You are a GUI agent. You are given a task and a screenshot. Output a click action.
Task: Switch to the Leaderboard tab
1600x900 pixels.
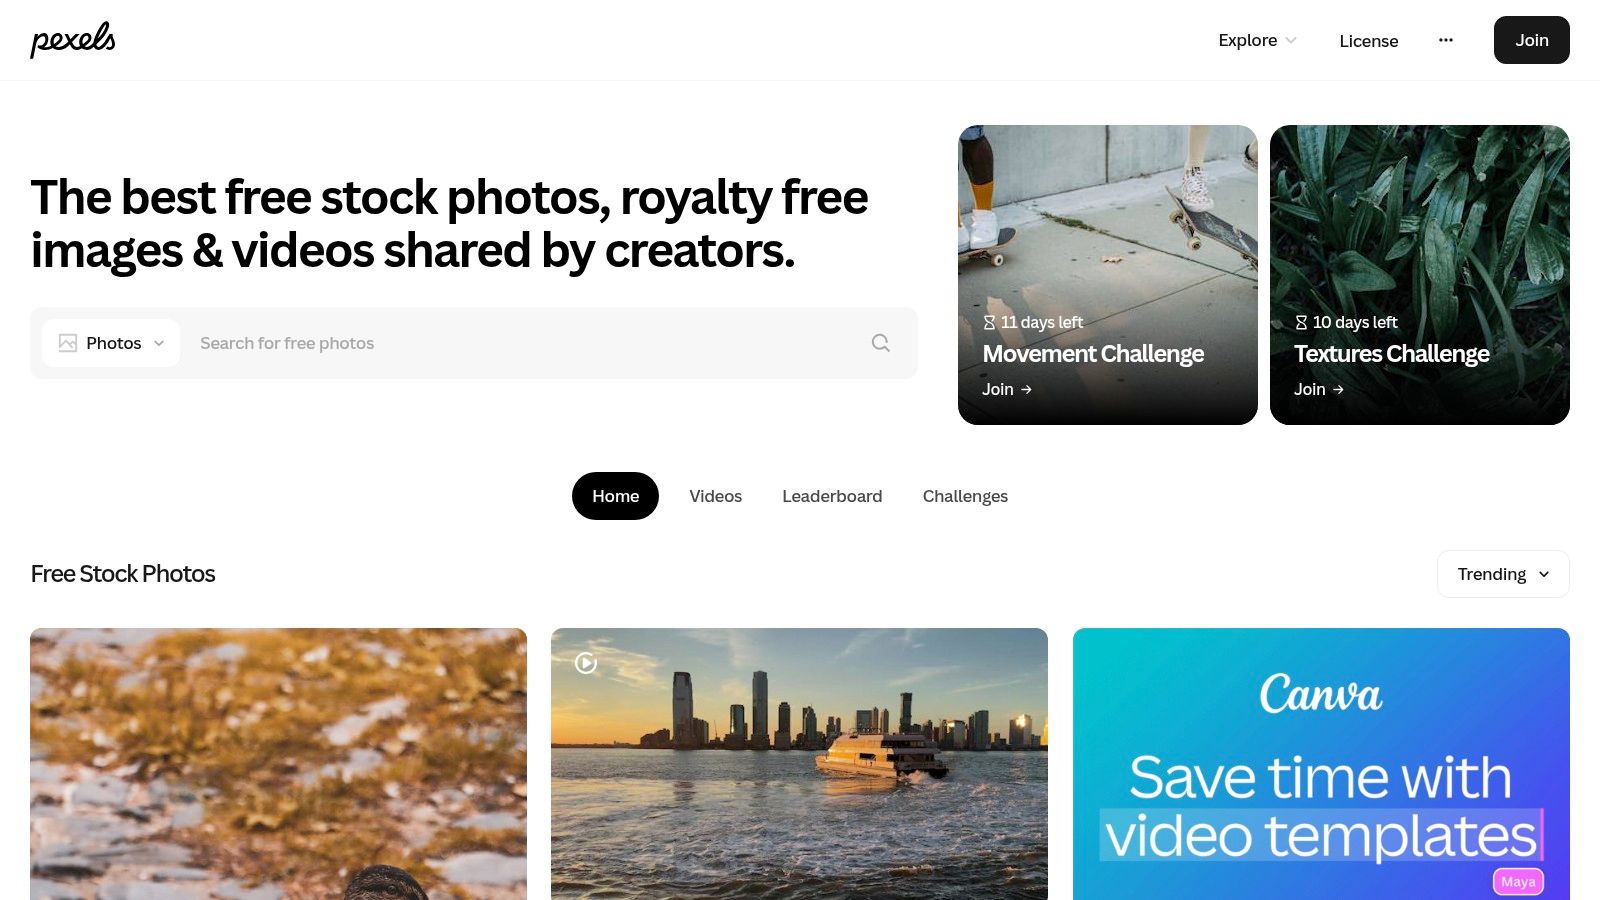832,496
